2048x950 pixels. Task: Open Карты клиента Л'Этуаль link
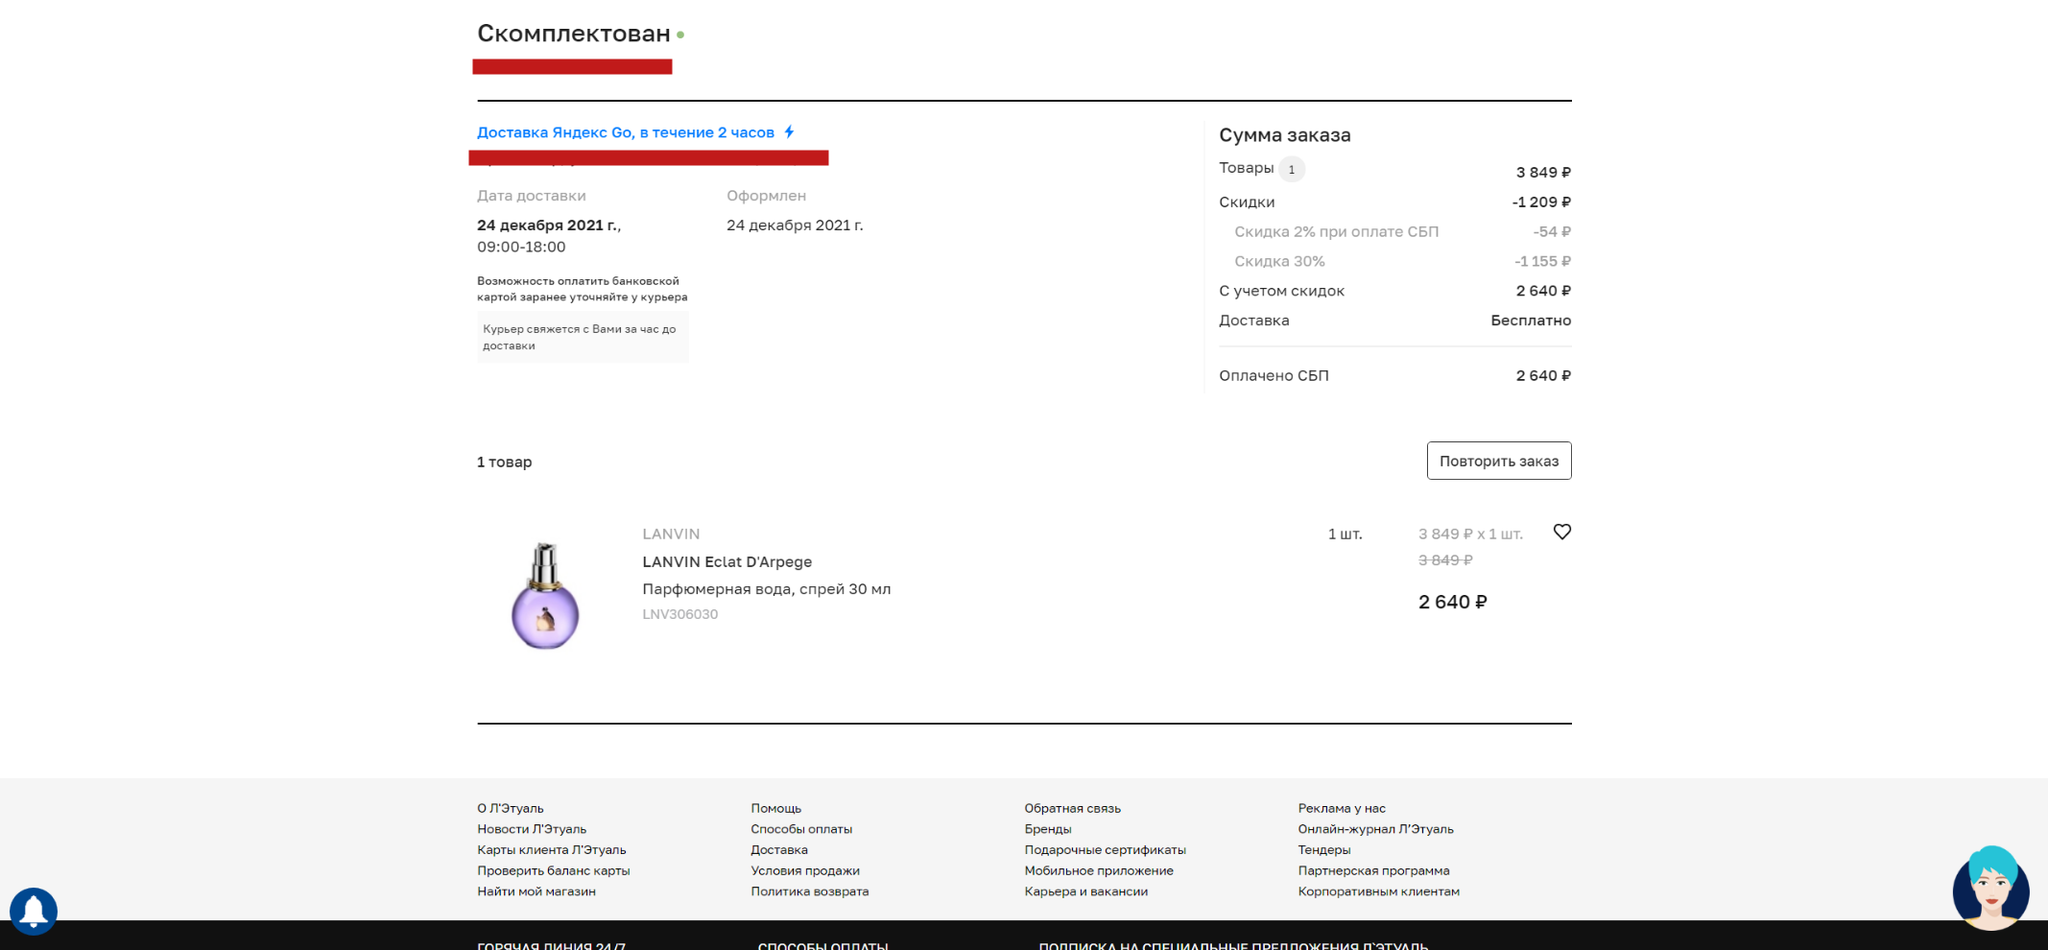click(x=552, y=850)
